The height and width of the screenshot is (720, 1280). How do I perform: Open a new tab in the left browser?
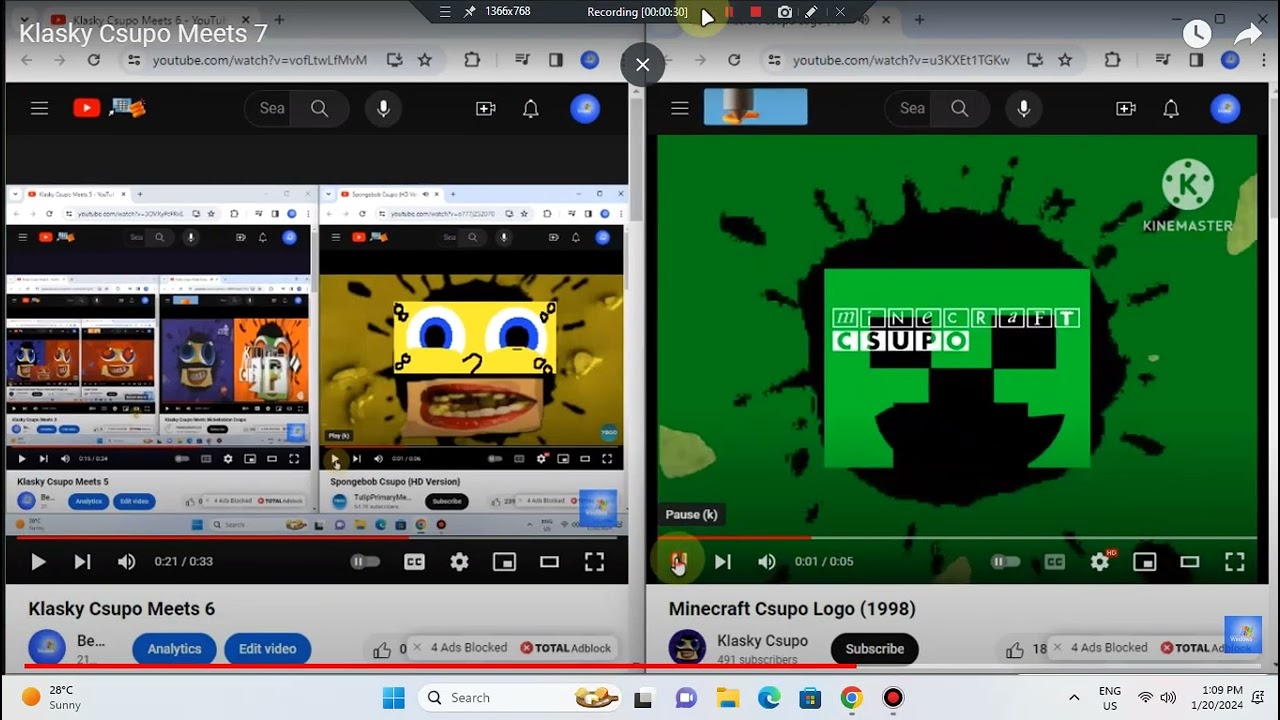tap(279, 19)
